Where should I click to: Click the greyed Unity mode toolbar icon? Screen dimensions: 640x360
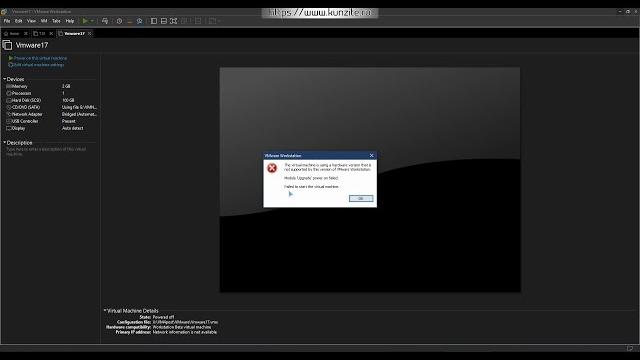coord(184,21)
